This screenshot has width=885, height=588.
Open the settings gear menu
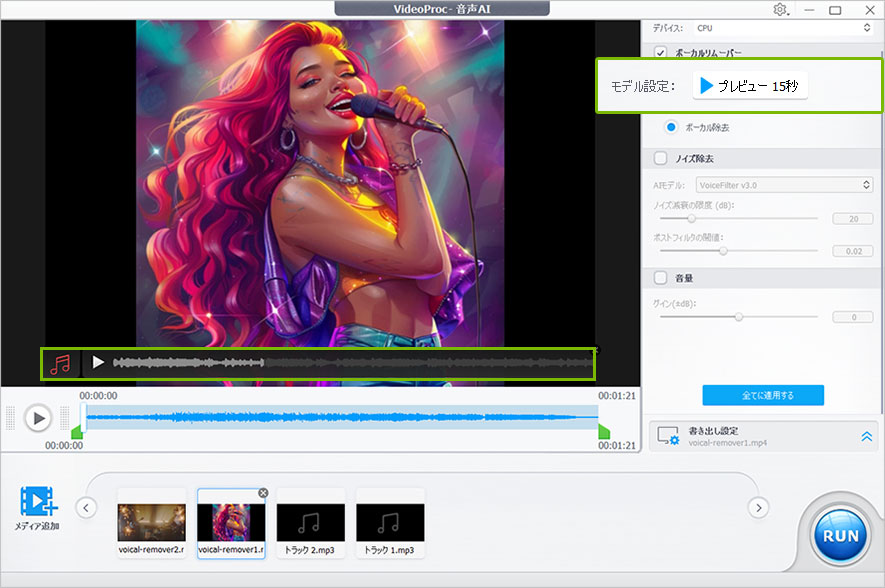pyautogui.click(x=781, y=10)
